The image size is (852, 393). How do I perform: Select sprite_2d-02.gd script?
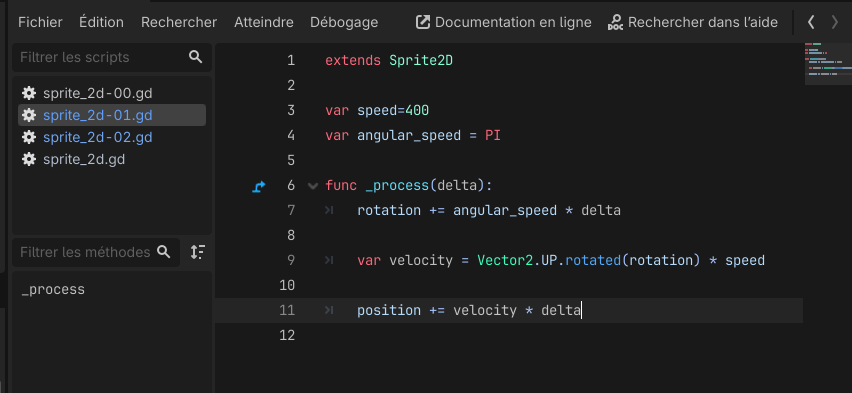[112, 137]
